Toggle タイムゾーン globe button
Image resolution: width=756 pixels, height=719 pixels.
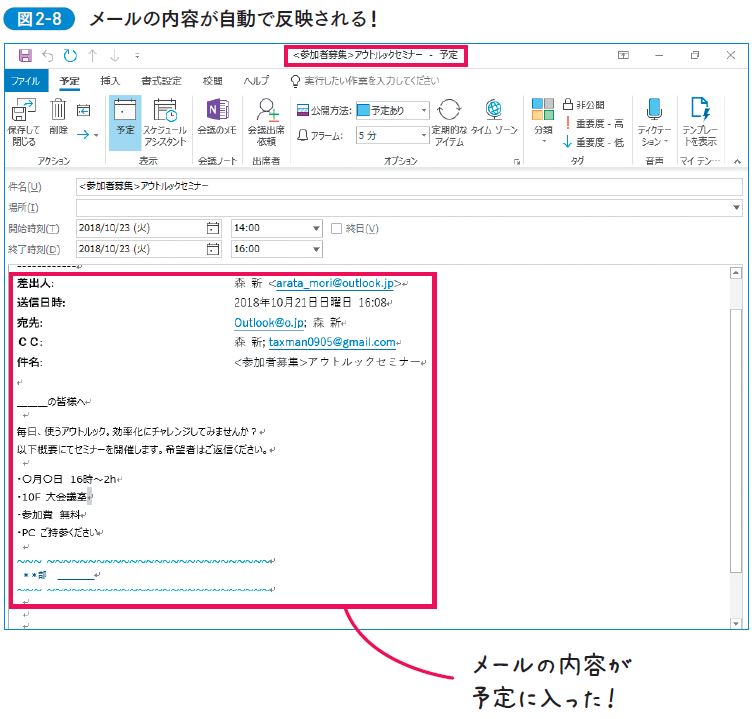coord(494,116)
